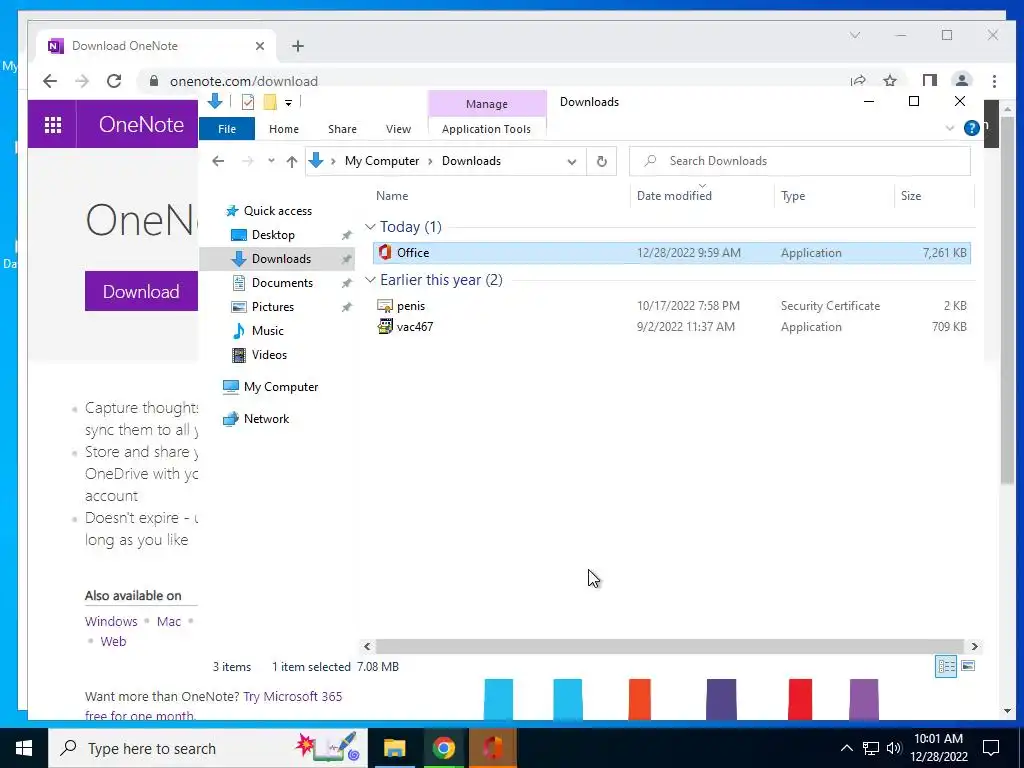Open Desktop in navigation pane

273,235
